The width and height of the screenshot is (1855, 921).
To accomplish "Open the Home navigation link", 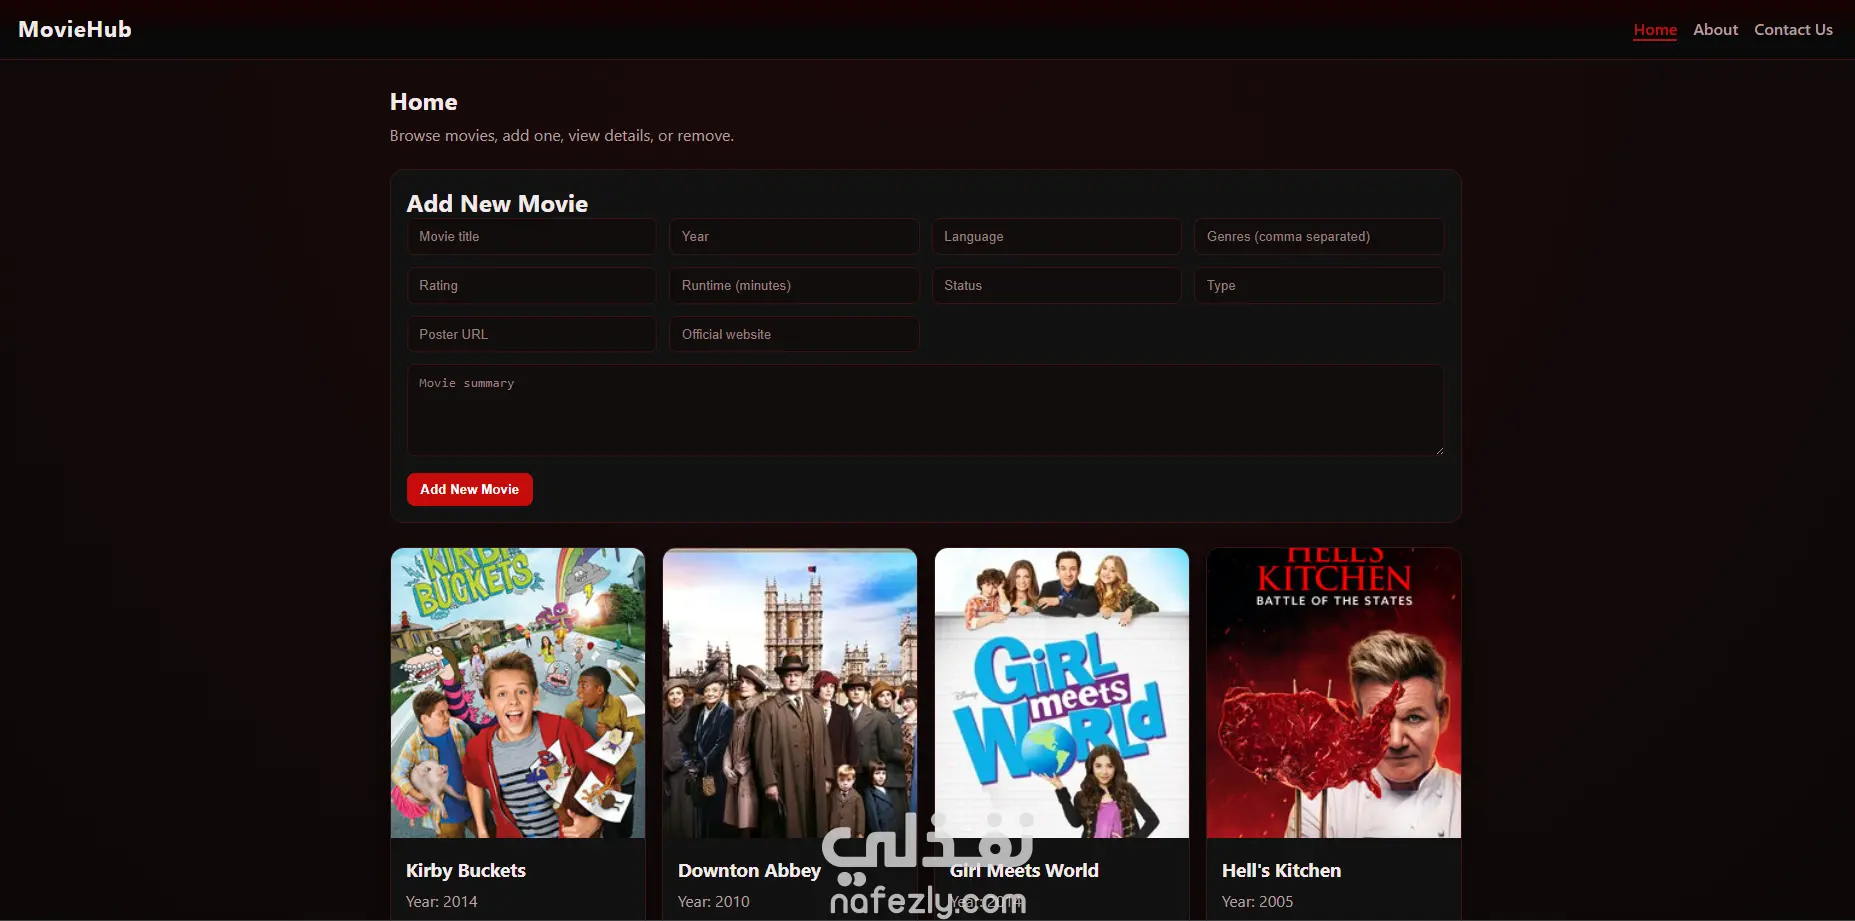I will [x=1655, y=30].
